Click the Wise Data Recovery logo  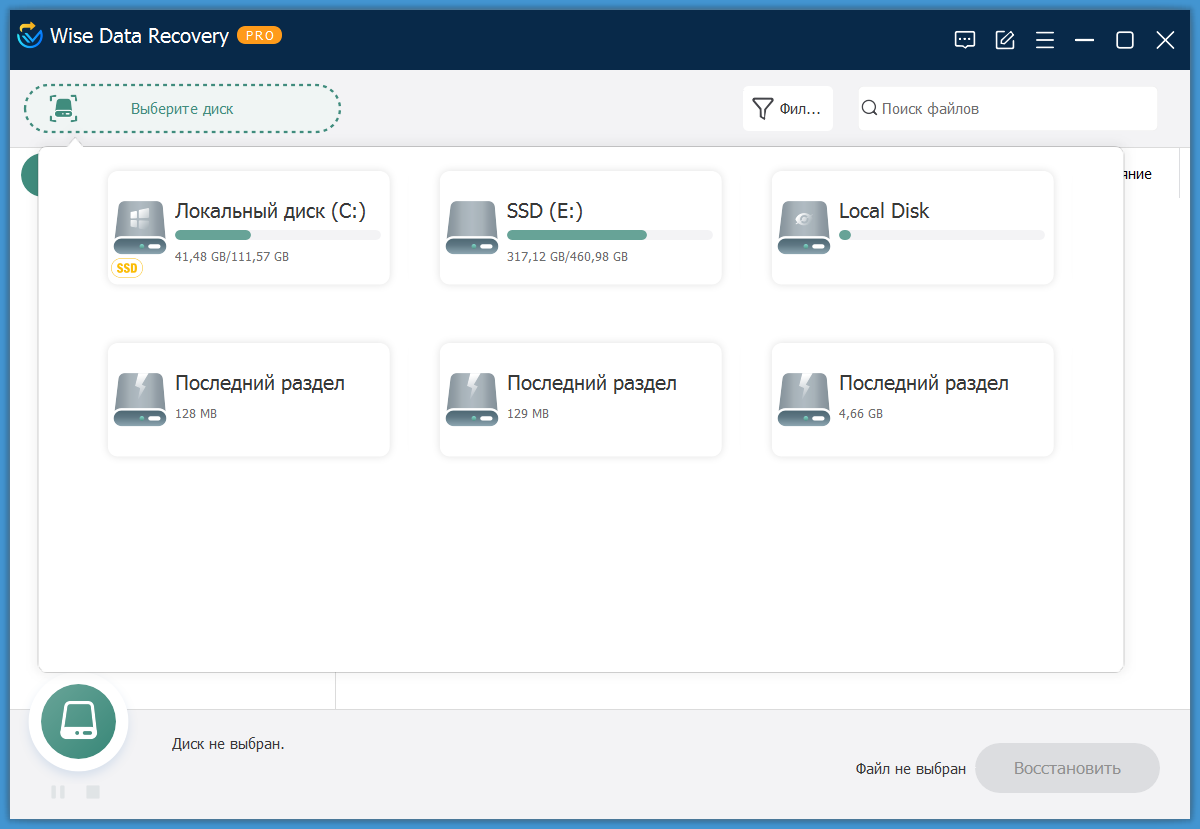pyautogui.click(x=30, y=36)
